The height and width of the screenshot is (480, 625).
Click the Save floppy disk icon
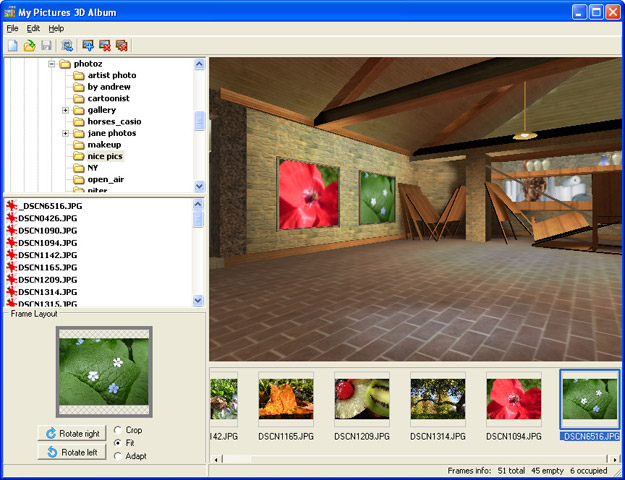(x=46, y=46)
